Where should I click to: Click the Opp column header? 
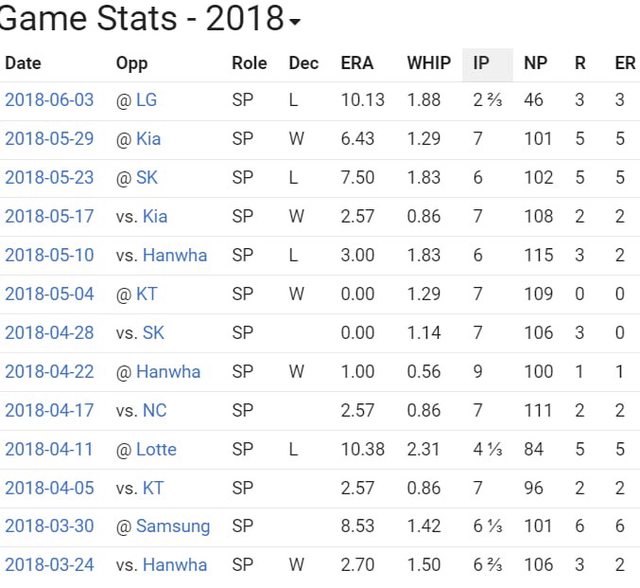[132, 63]
